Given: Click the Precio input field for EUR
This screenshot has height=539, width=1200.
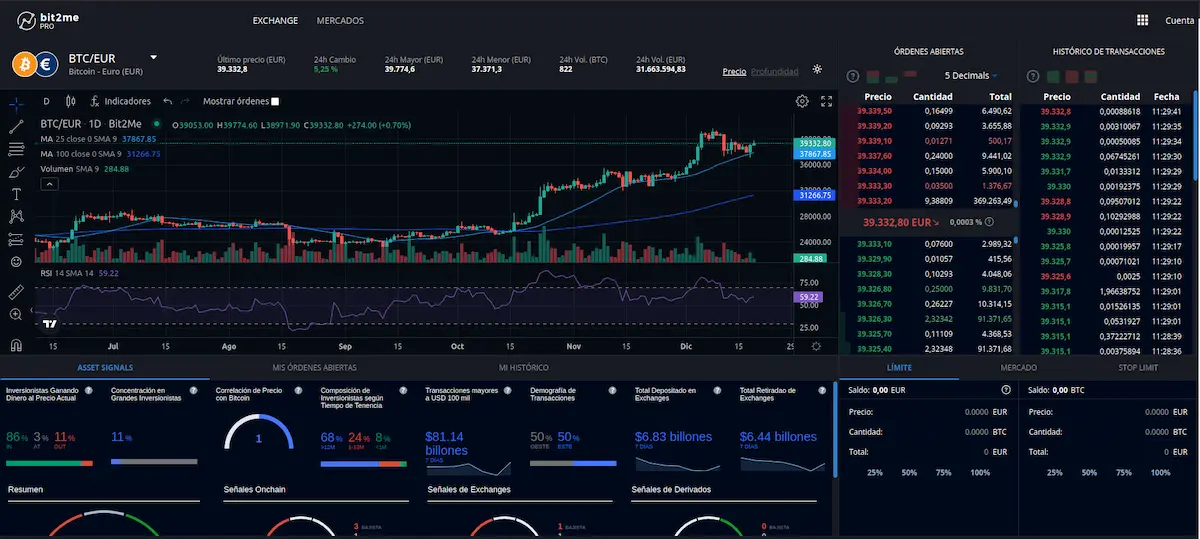Looking at the screenshot, I should (x=940, y=412).
